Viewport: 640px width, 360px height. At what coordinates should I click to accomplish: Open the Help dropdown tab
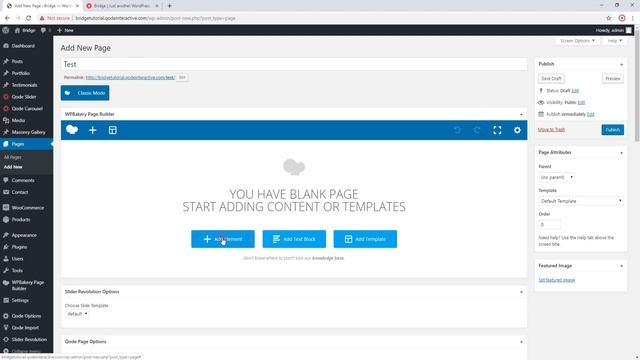pyautogui.click(x=614, y=41)
